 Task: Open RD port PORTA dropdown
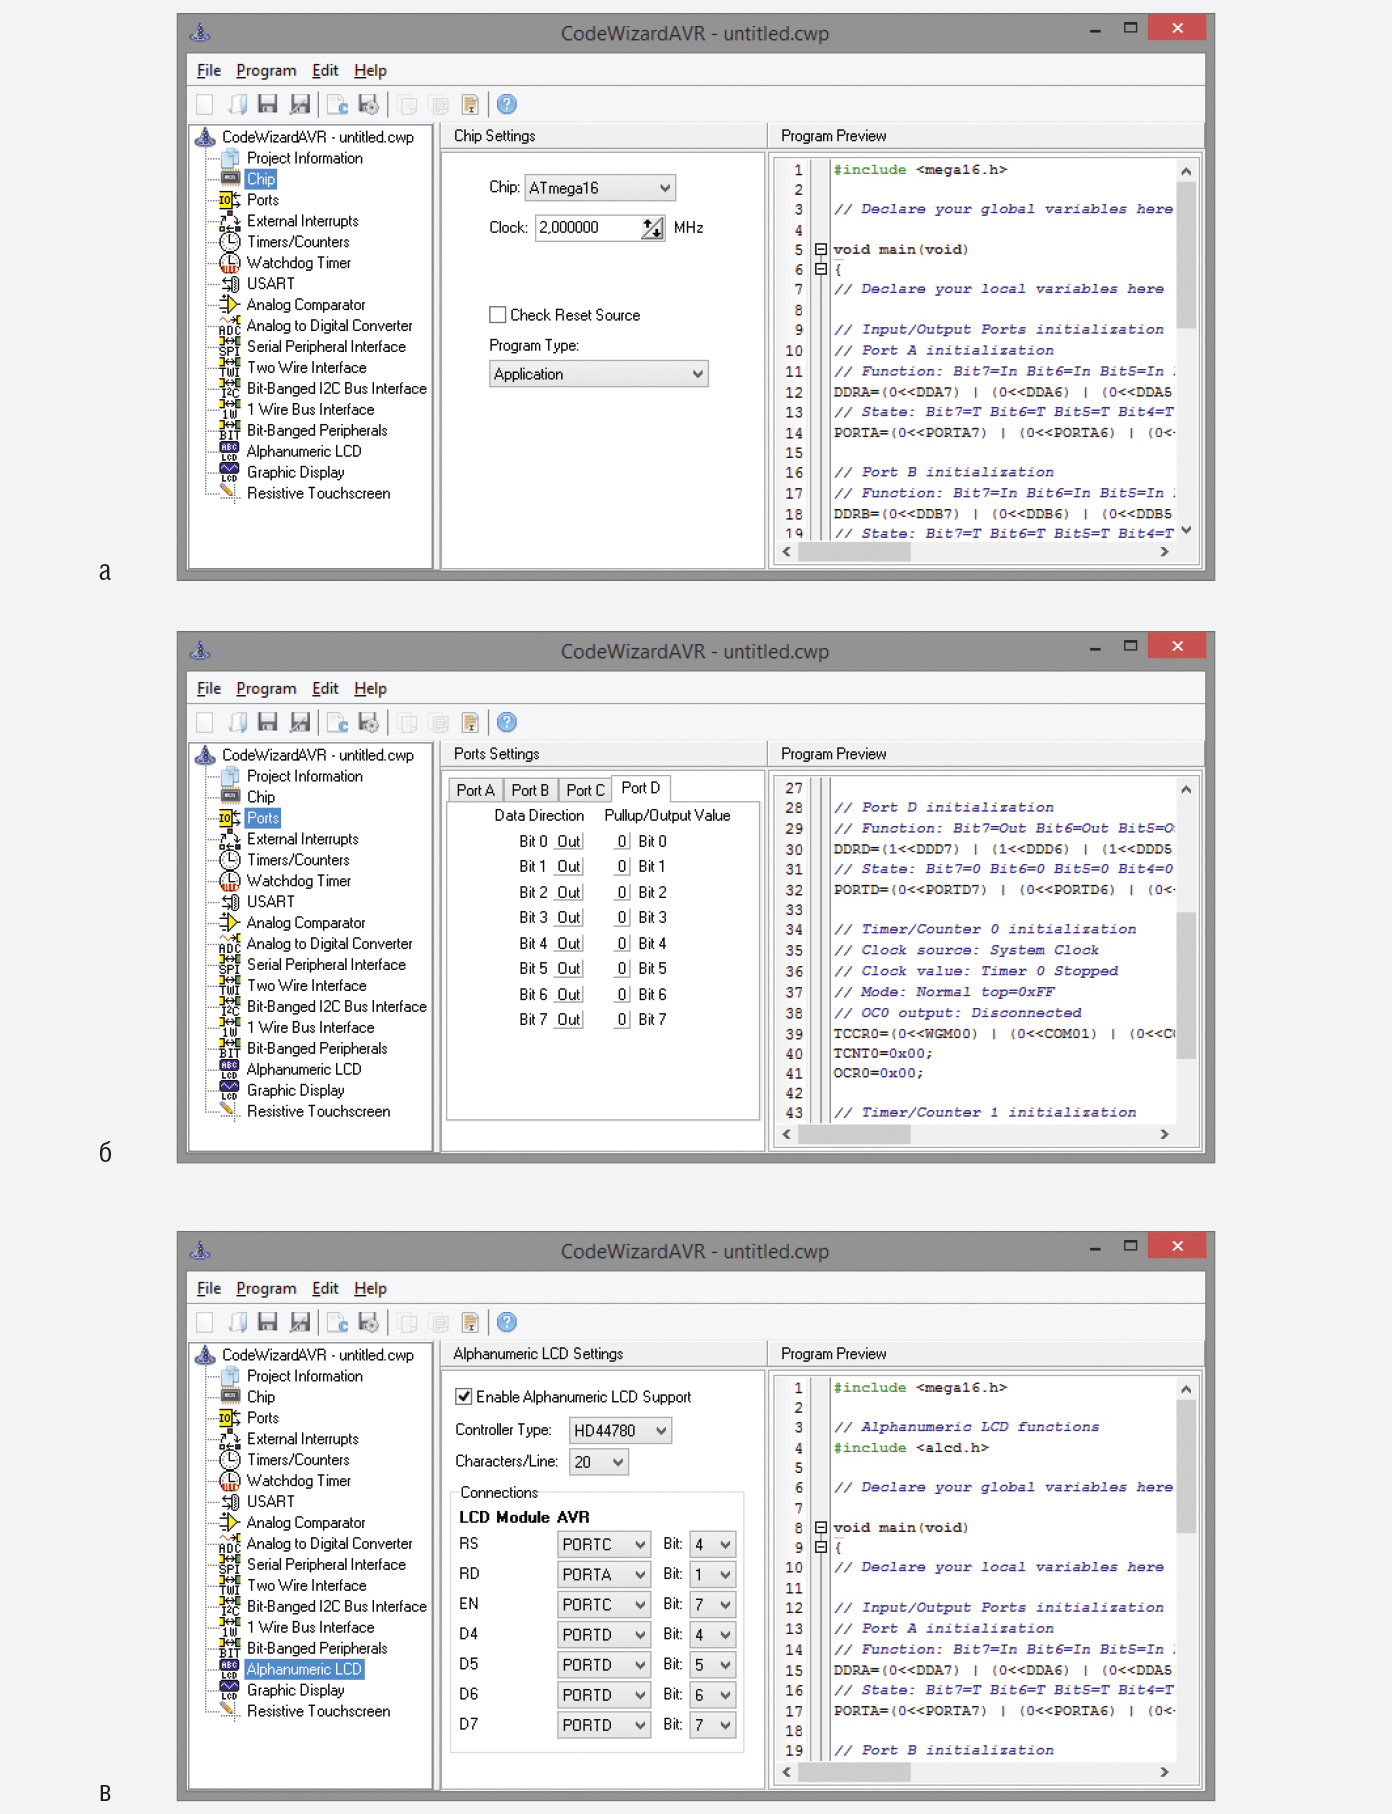(604, 1575)
